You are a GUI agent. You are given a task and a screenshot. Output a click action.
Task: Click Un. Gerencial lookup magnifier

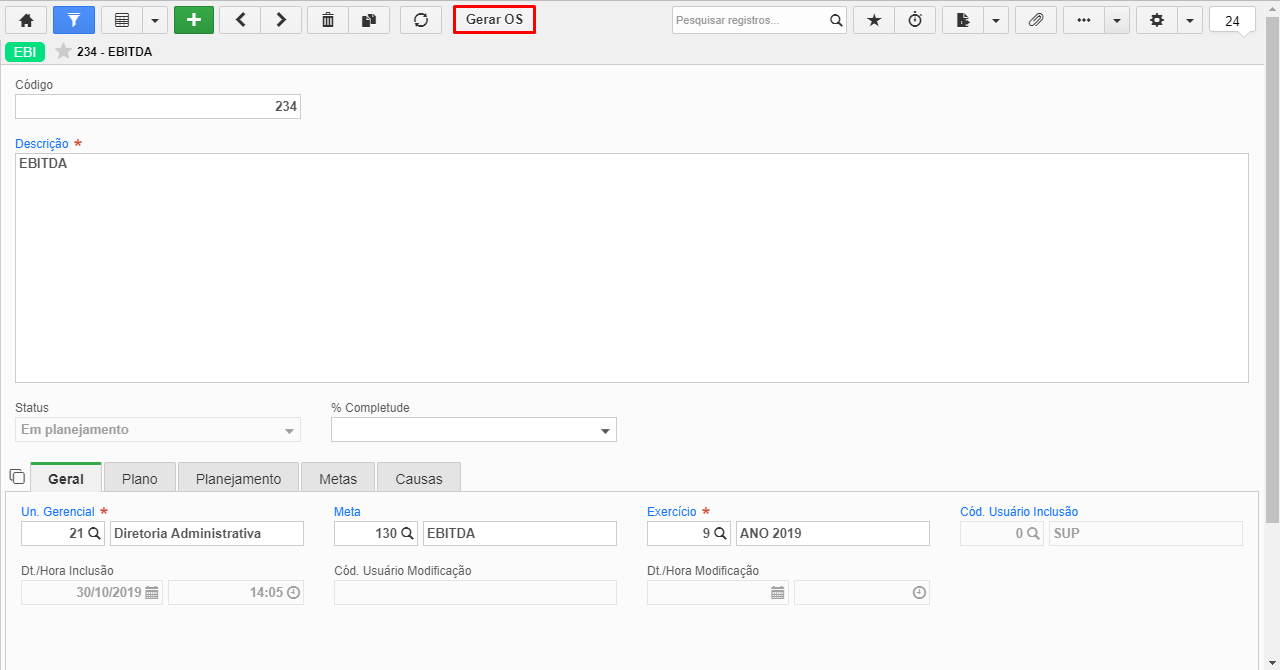tap(95, 534)
